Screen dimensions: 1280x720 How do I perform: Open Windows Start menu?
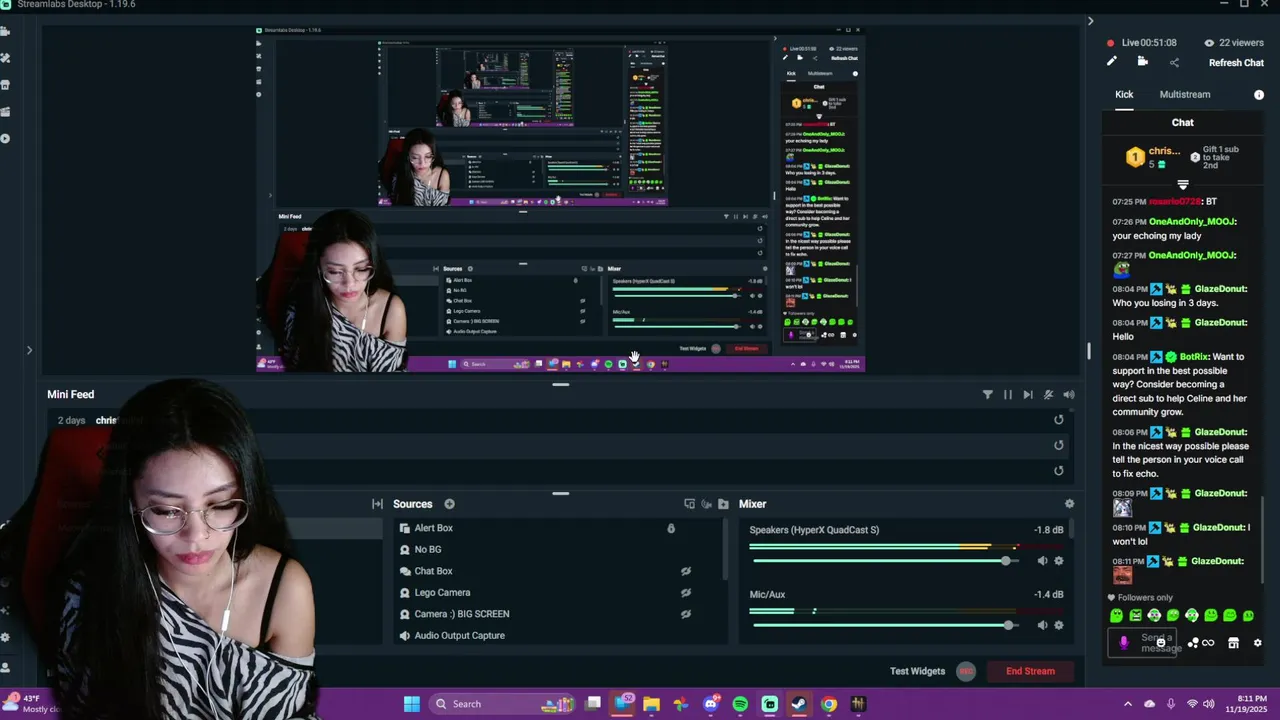point(411,704)
